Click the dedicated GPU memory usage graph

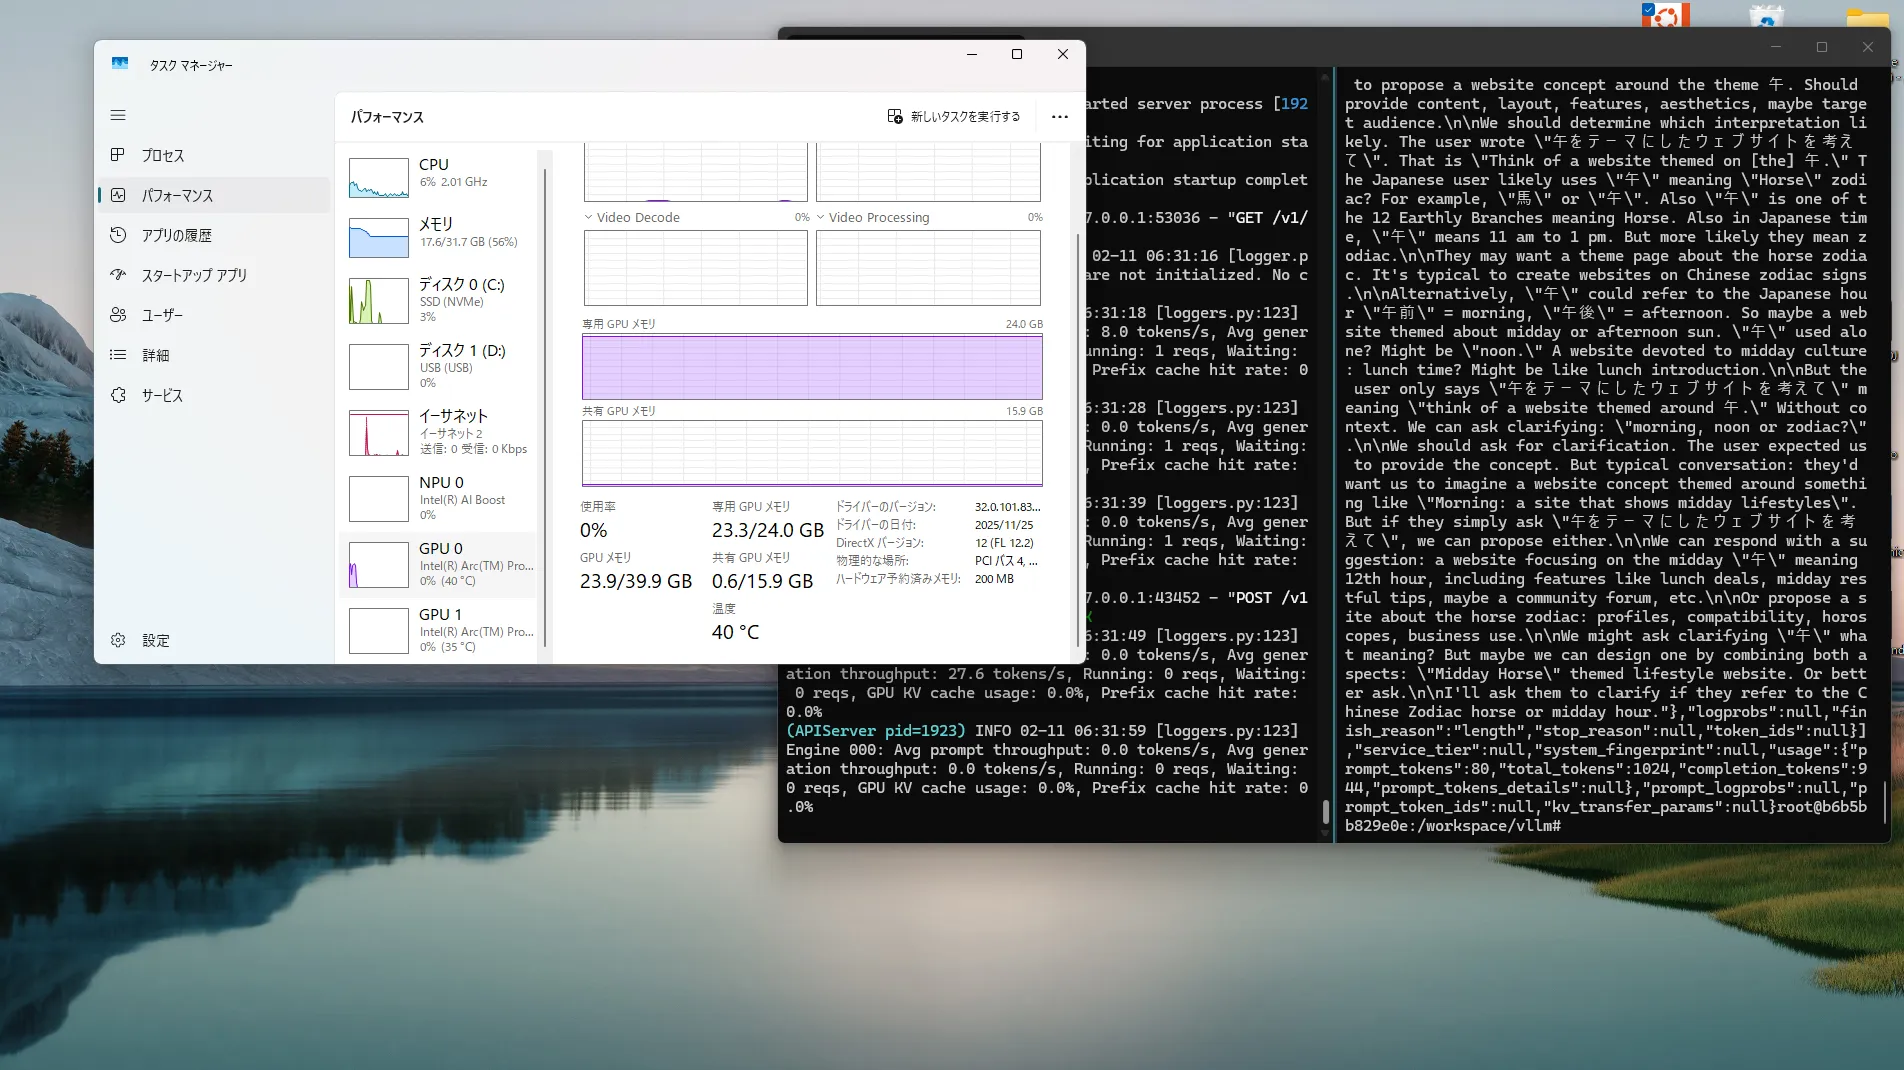pos(812,367)
